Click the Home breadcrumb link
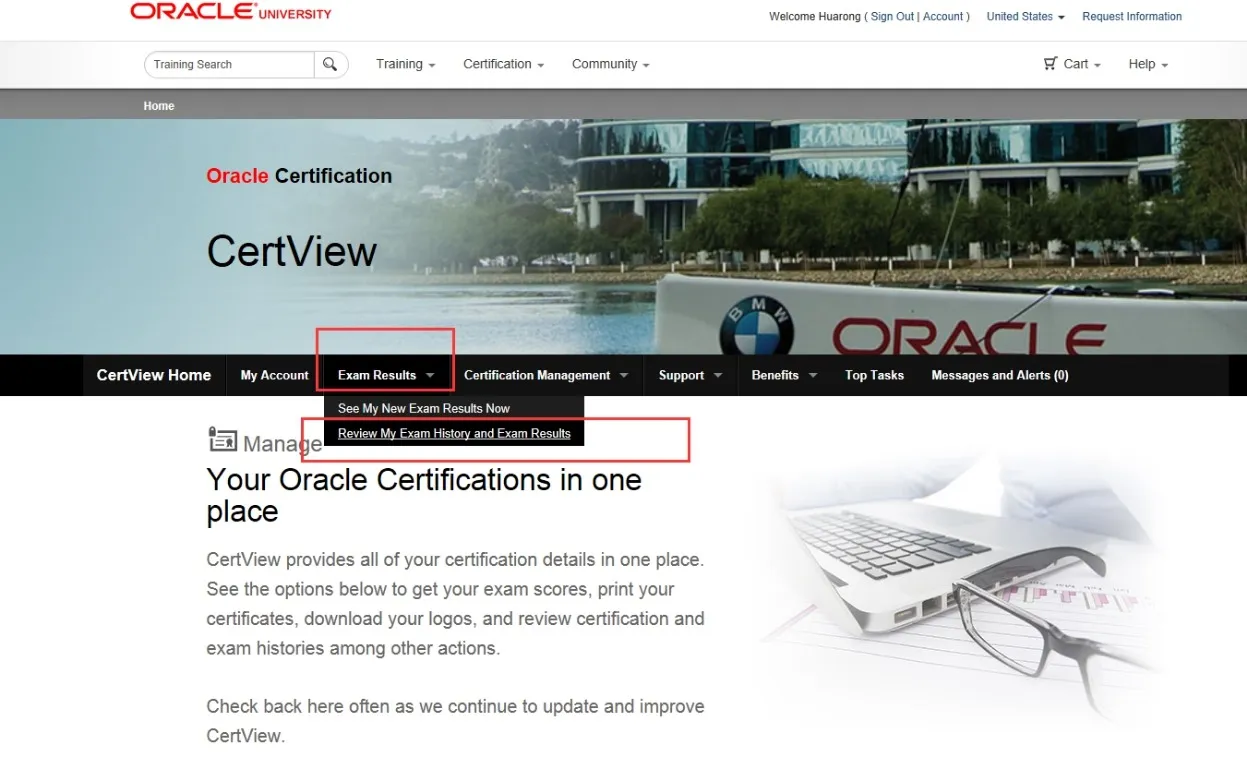This screenshot has height=757, width=1247. pyautogui.click(x=159, y=106)
